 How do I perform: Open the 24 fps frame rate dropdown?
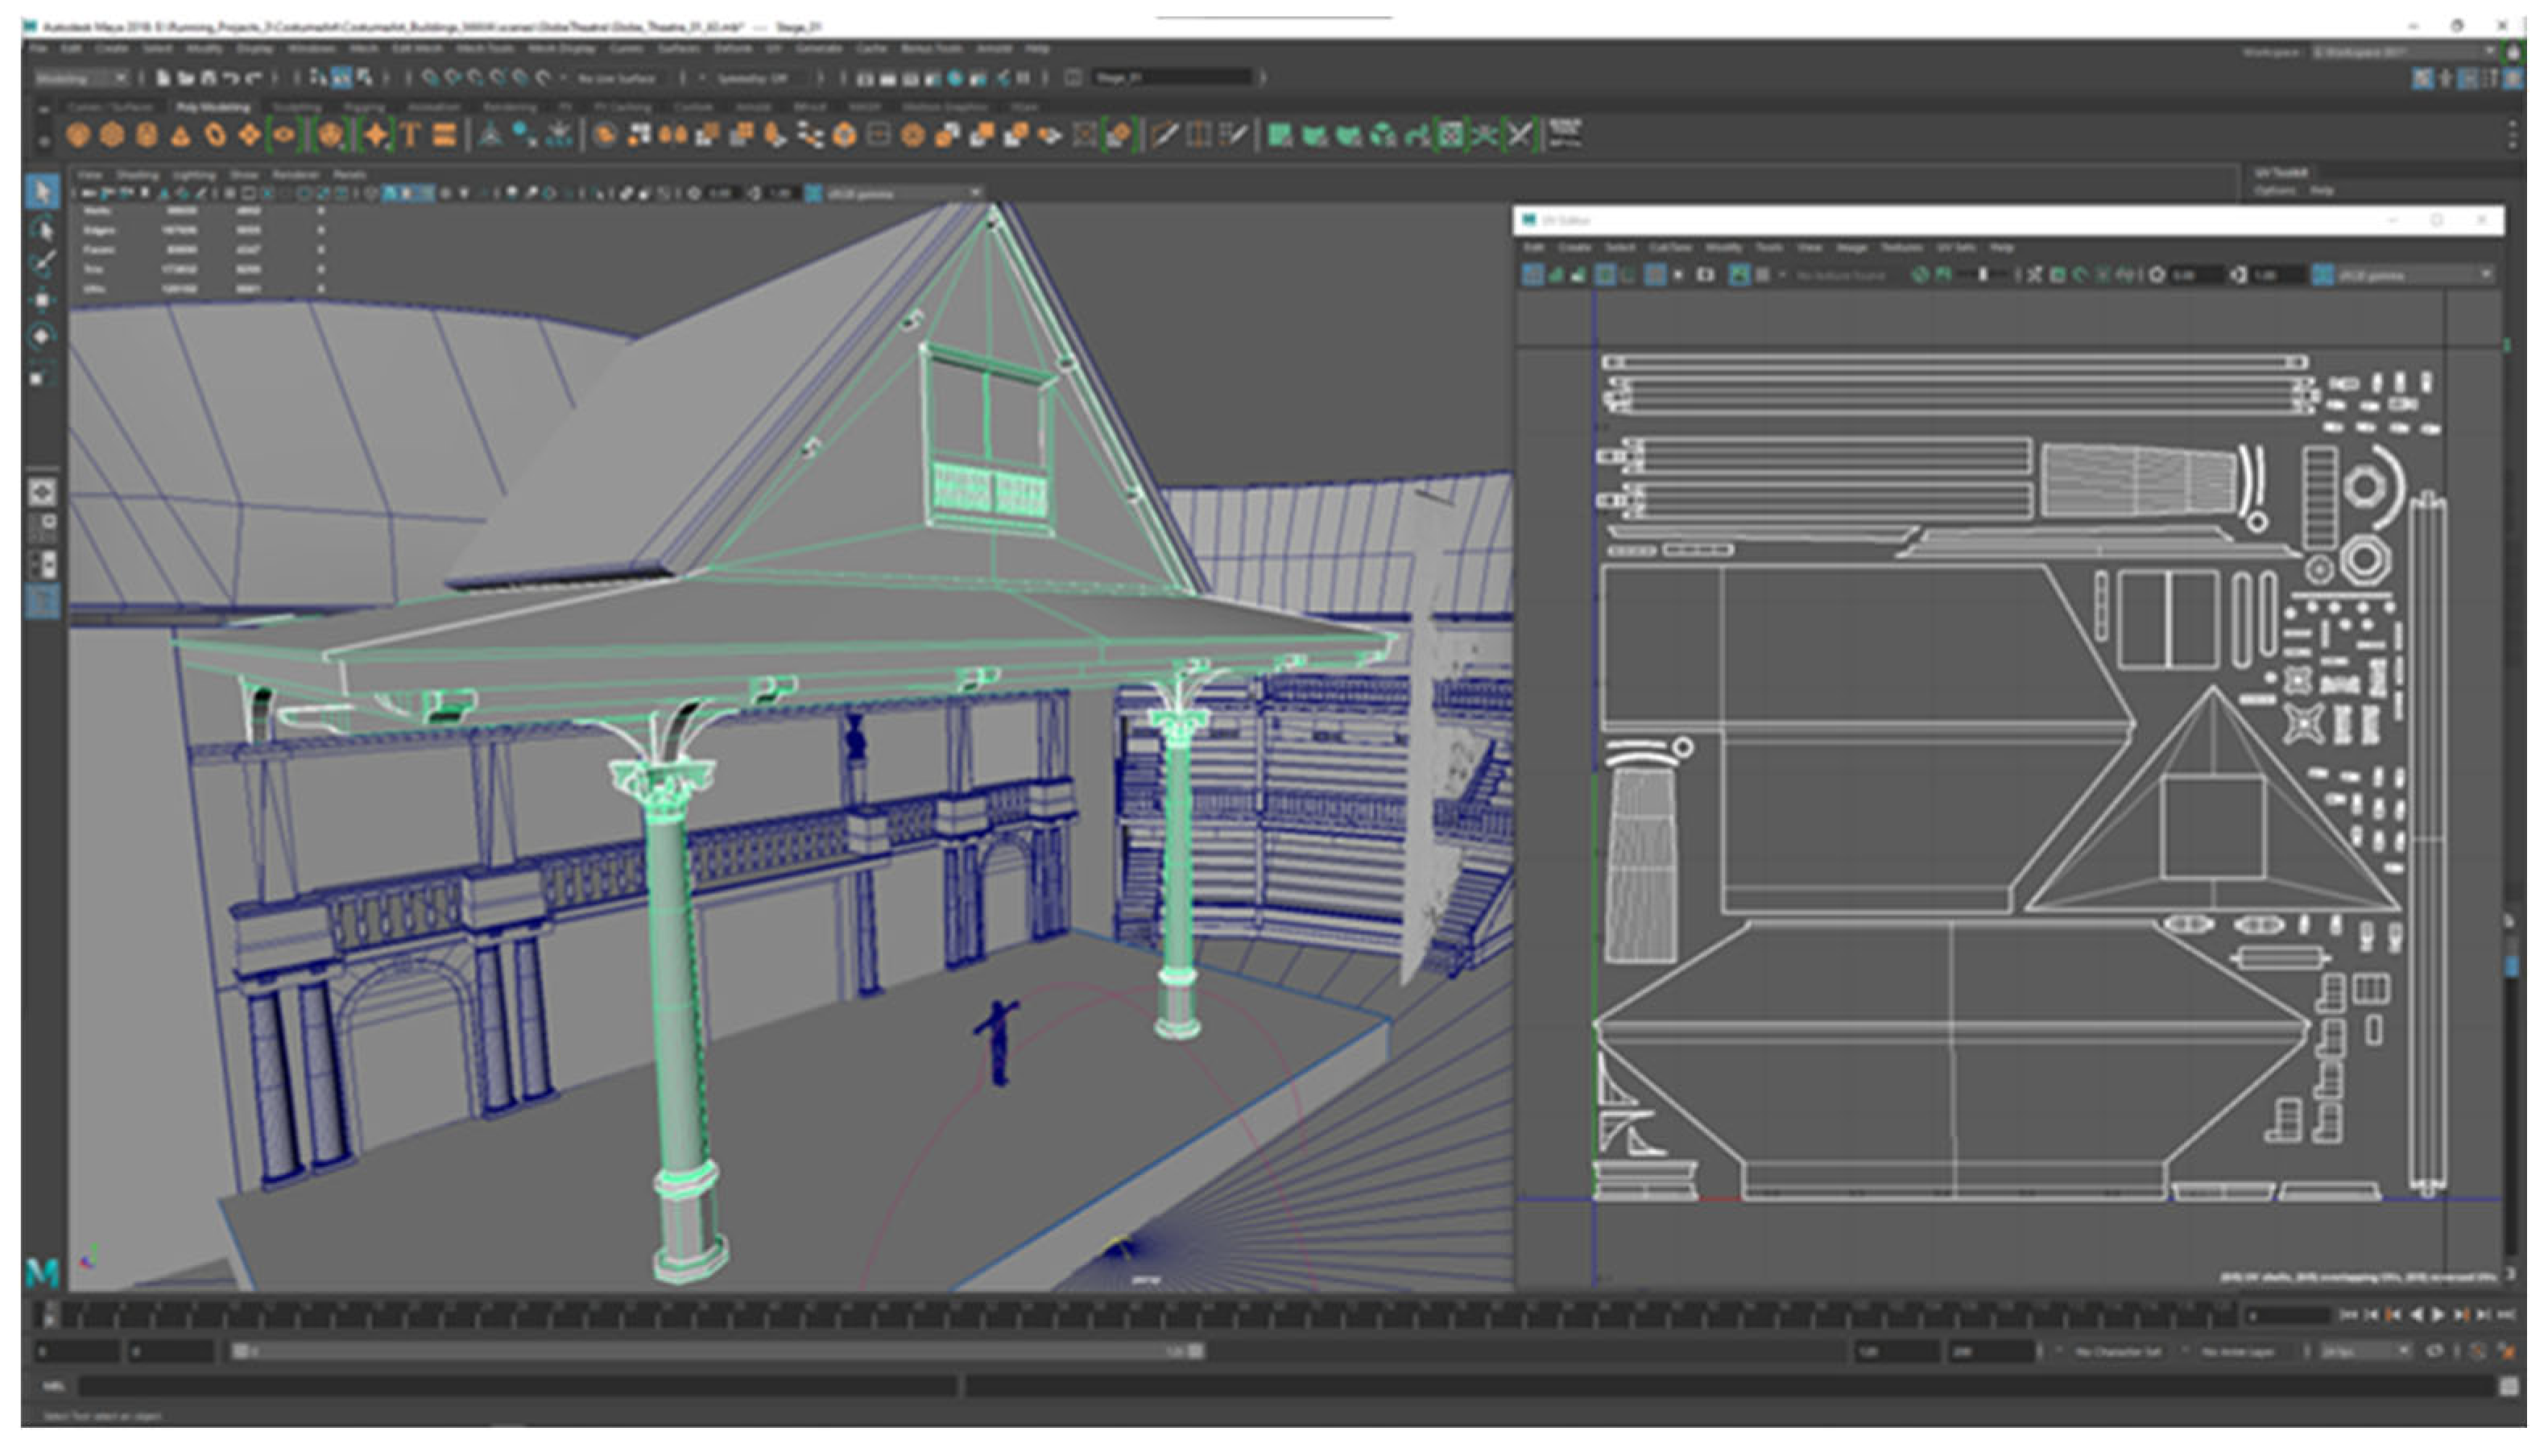pyautogui.click(x=2365, y=1351)
